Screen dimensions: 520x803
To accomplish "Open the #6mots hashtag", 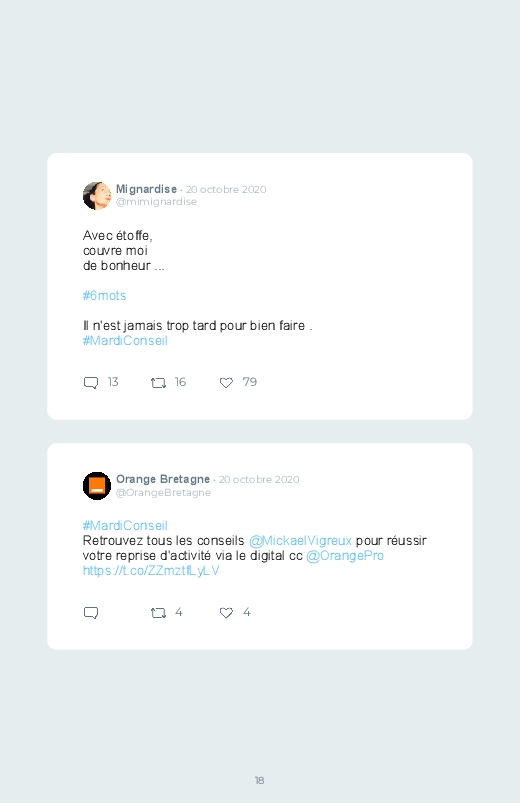I will (105, 295).
